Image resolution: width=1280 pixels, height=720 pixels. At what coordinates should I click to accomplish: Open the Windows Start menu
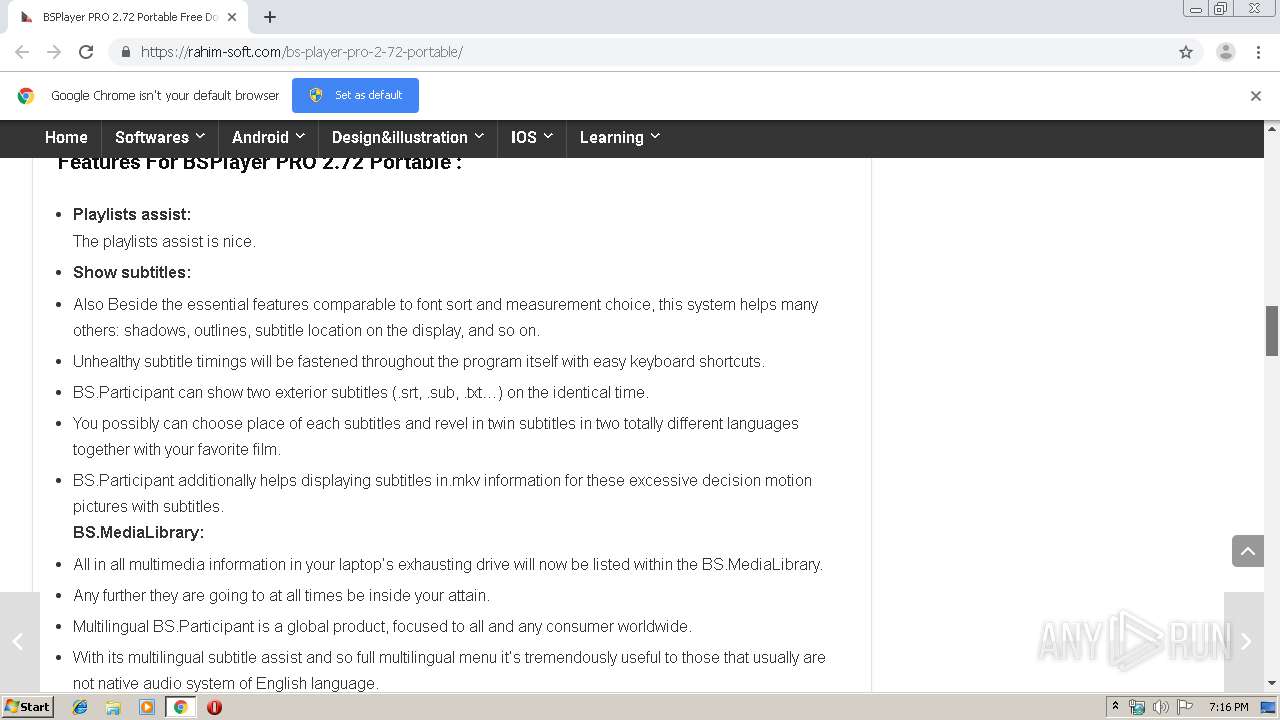pos(28,707)
